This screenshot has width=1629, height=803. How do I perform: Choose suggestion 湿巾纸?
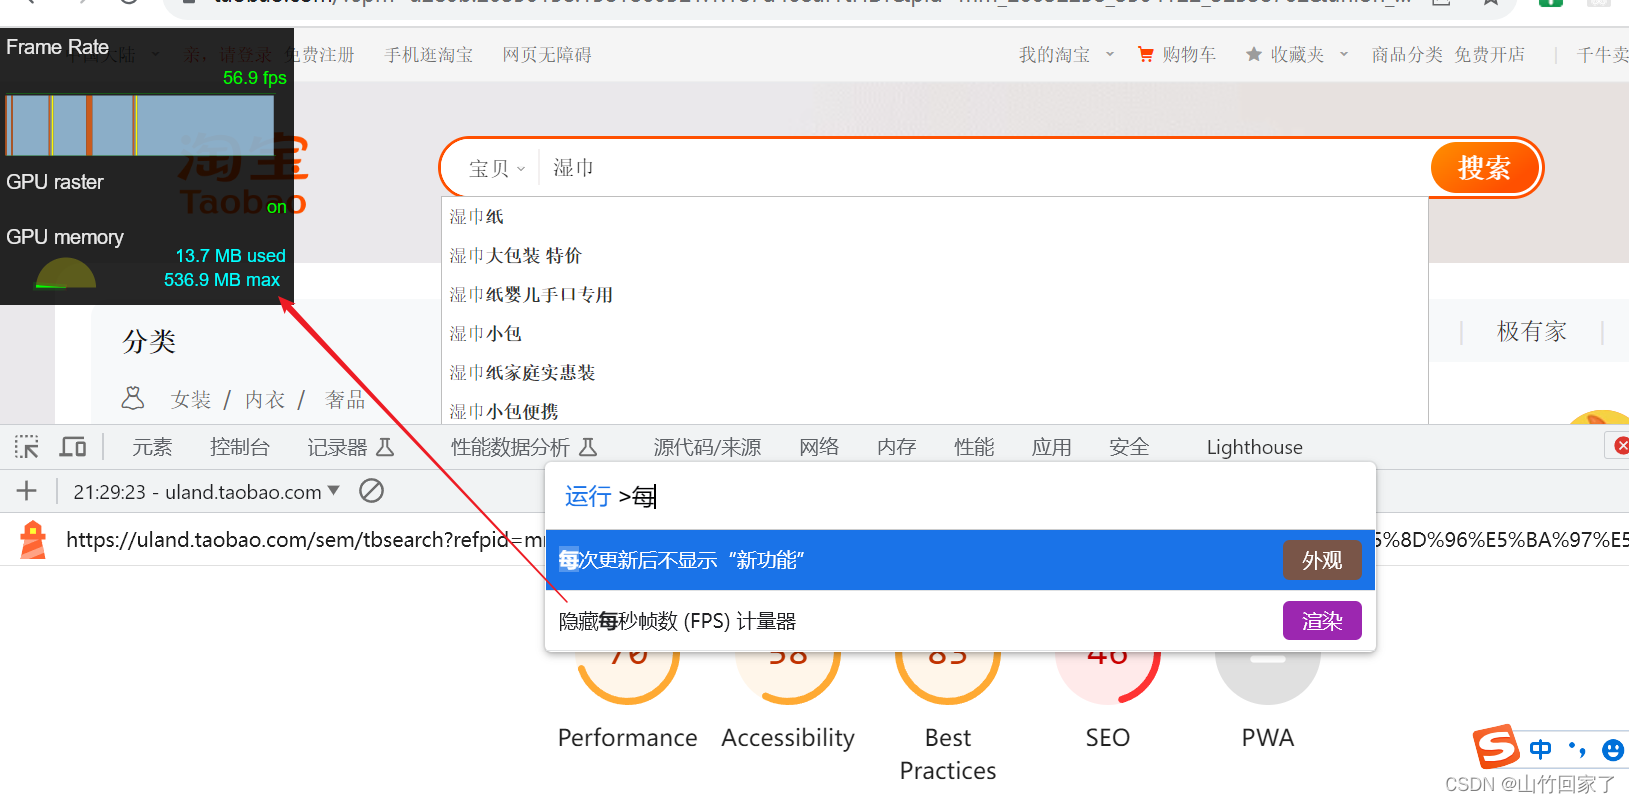pos(935,217)
